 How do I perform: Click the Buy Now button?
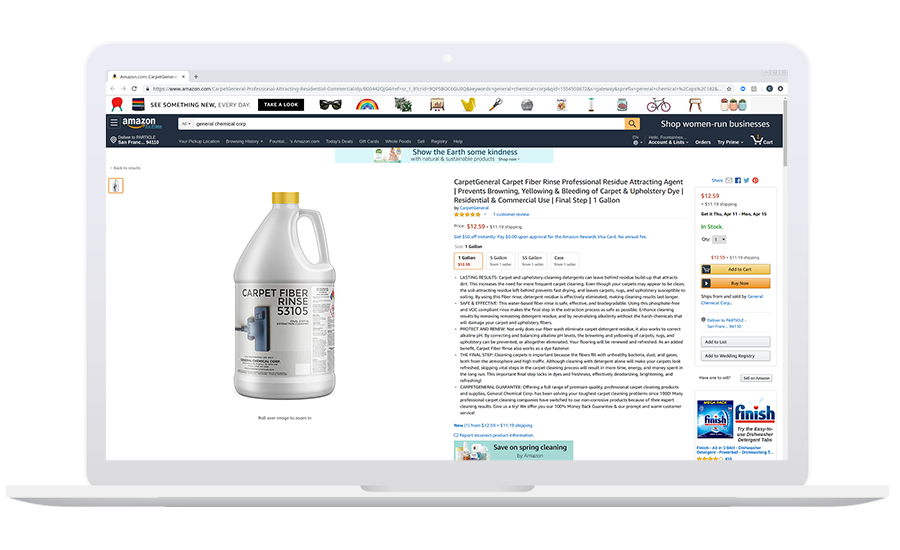coord(735,283)
